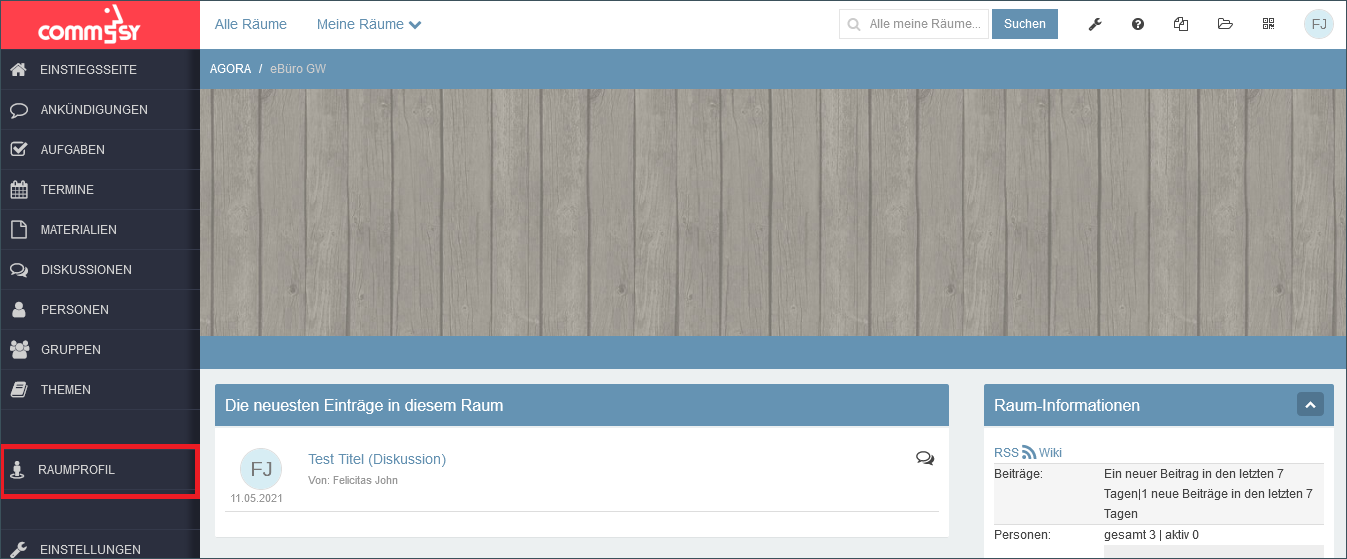Viewport: 1347px width, 559px height.
Task: Open Aufgaben in the sidebar
Action: [100, 150]
